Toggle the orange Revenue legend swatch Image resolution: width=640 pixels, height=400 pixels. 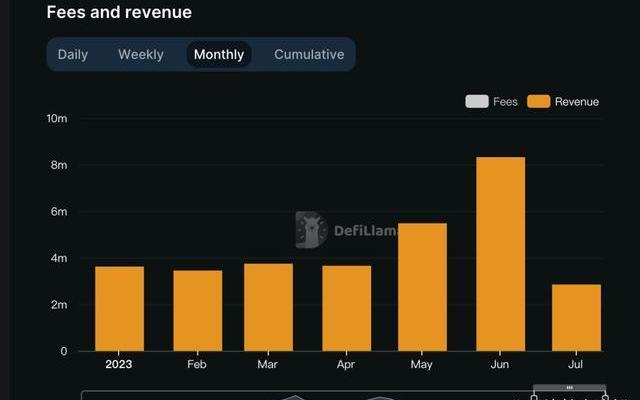(x=539, y=101)
